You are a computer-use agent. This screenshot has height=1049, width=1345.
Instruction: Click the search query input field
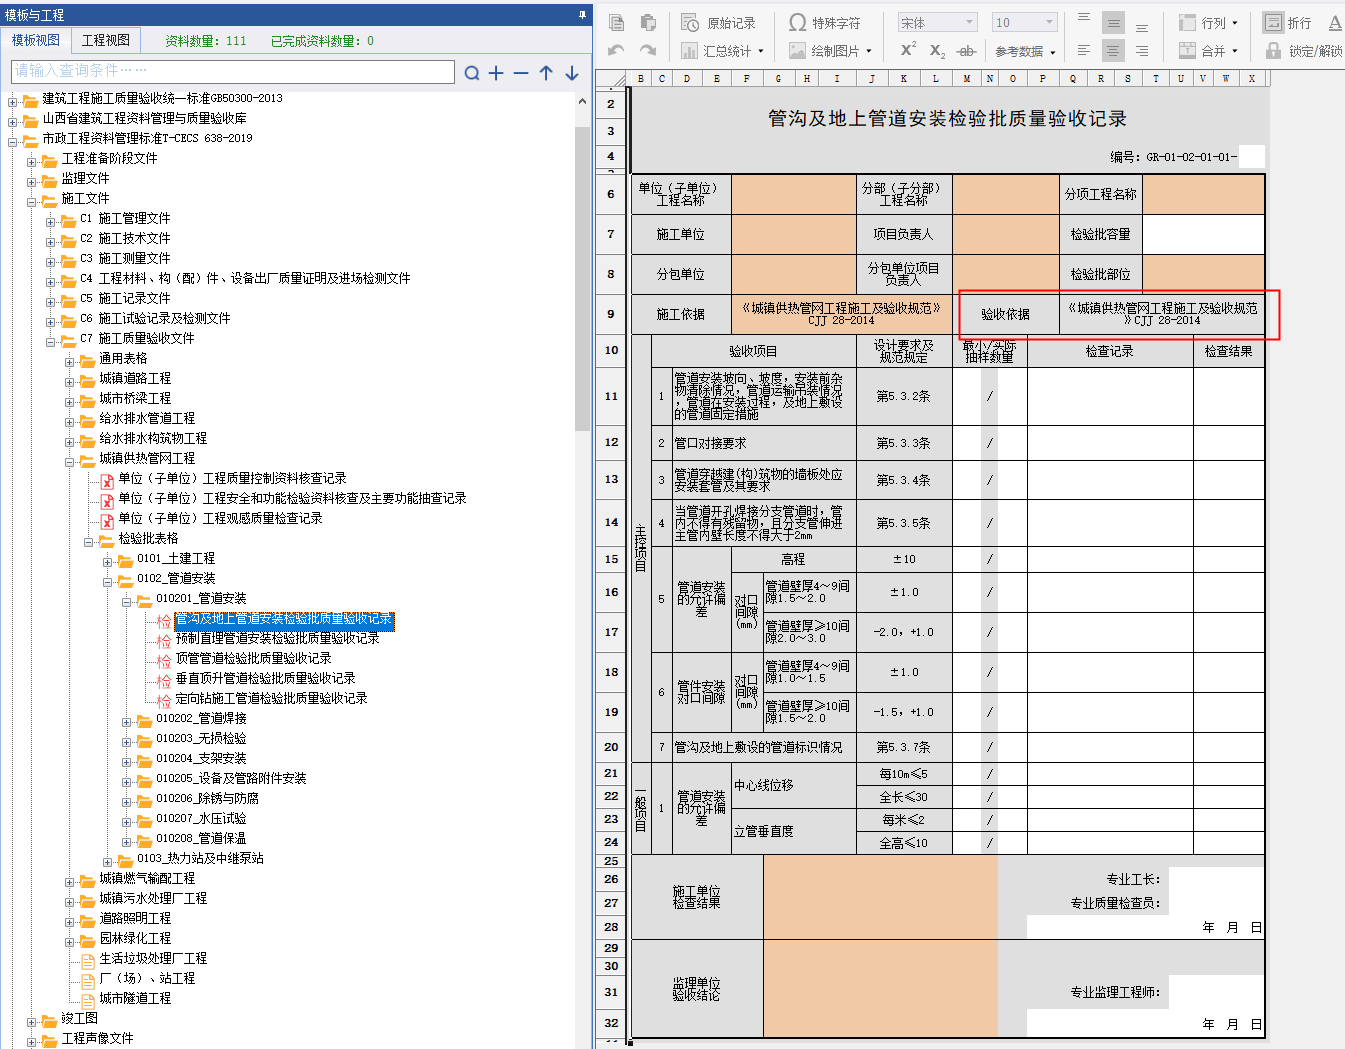233,71
